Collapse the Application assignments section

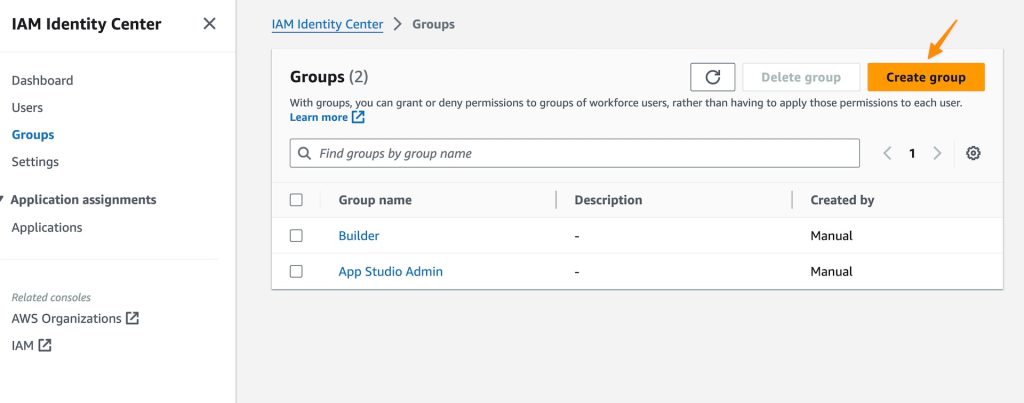click(4, 200)
